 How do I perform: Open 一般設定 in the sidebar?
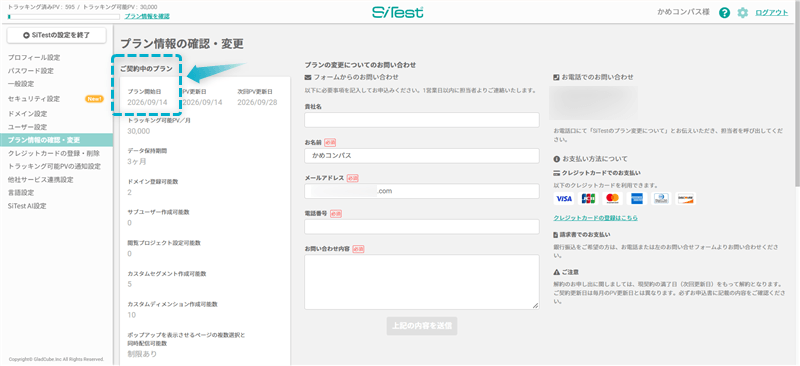[x=21, y=84]
